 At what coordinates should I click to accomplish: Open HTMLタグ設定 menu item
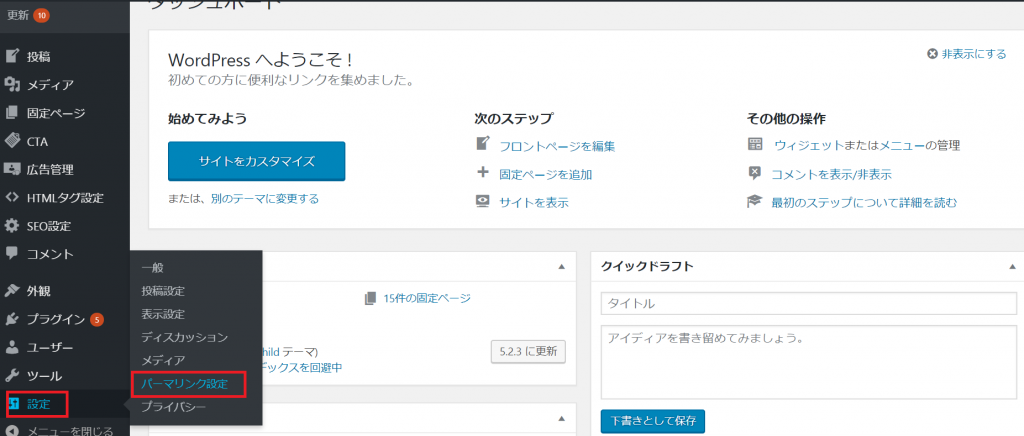(x=65, y=198)
